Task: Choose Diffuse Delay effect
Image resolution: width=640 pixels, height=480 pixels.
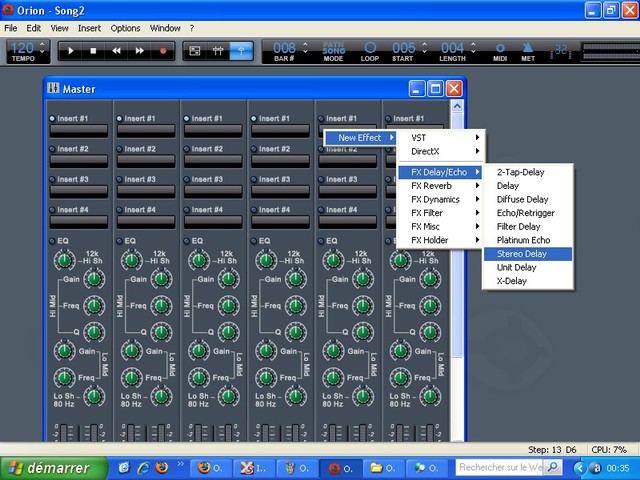Action: 528,199
